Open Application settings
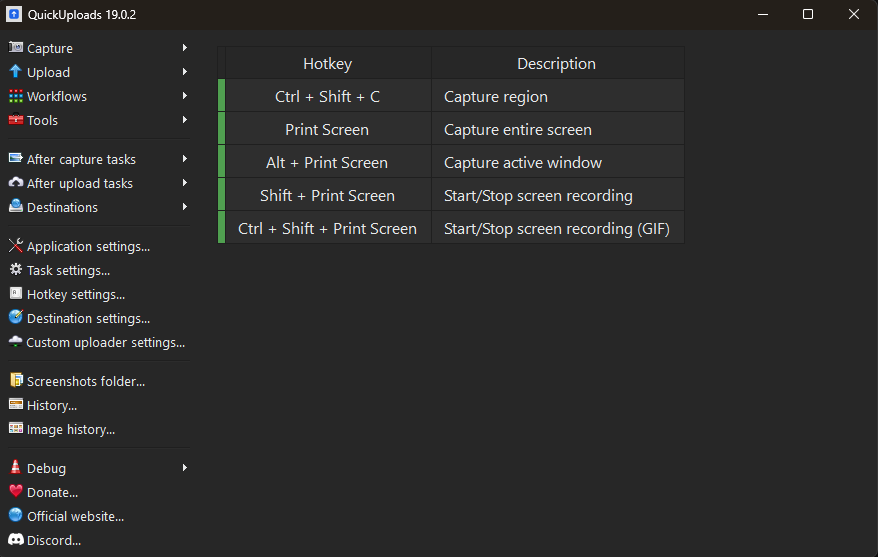Screen dimensions: 878x557 (x=88, y=246)
